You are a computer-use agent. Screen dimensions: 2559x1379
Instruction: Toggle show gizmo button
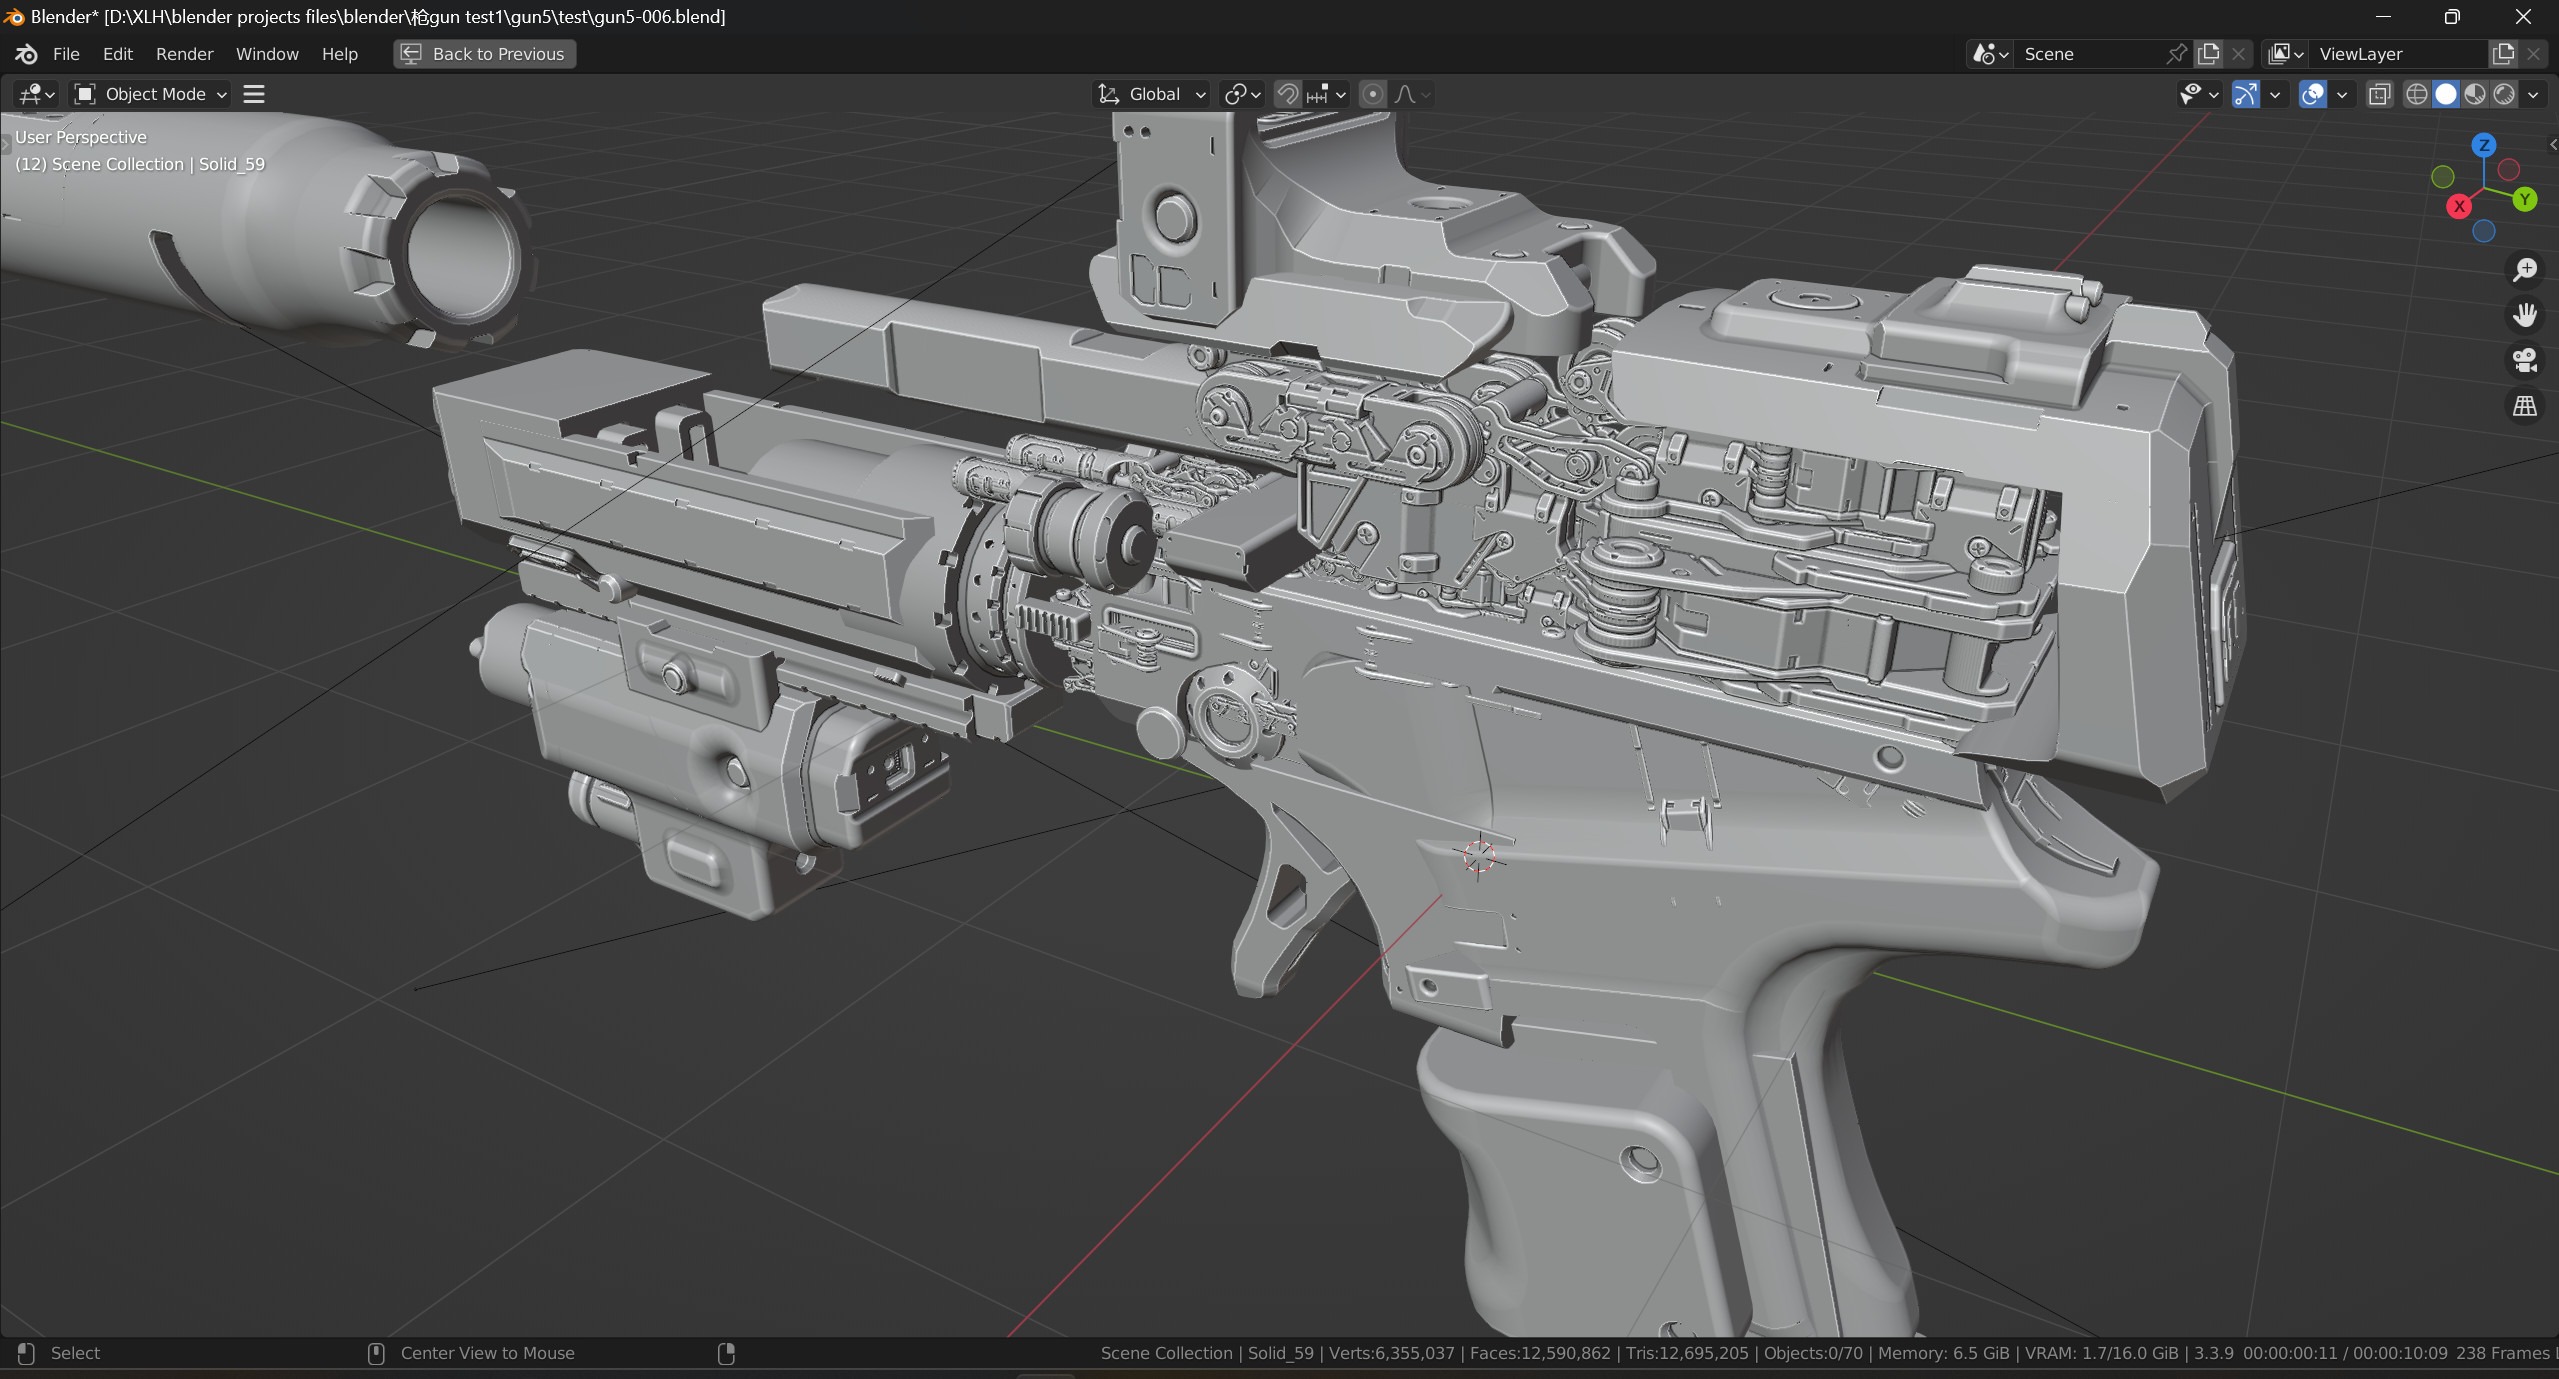(x=2245, y=94)
